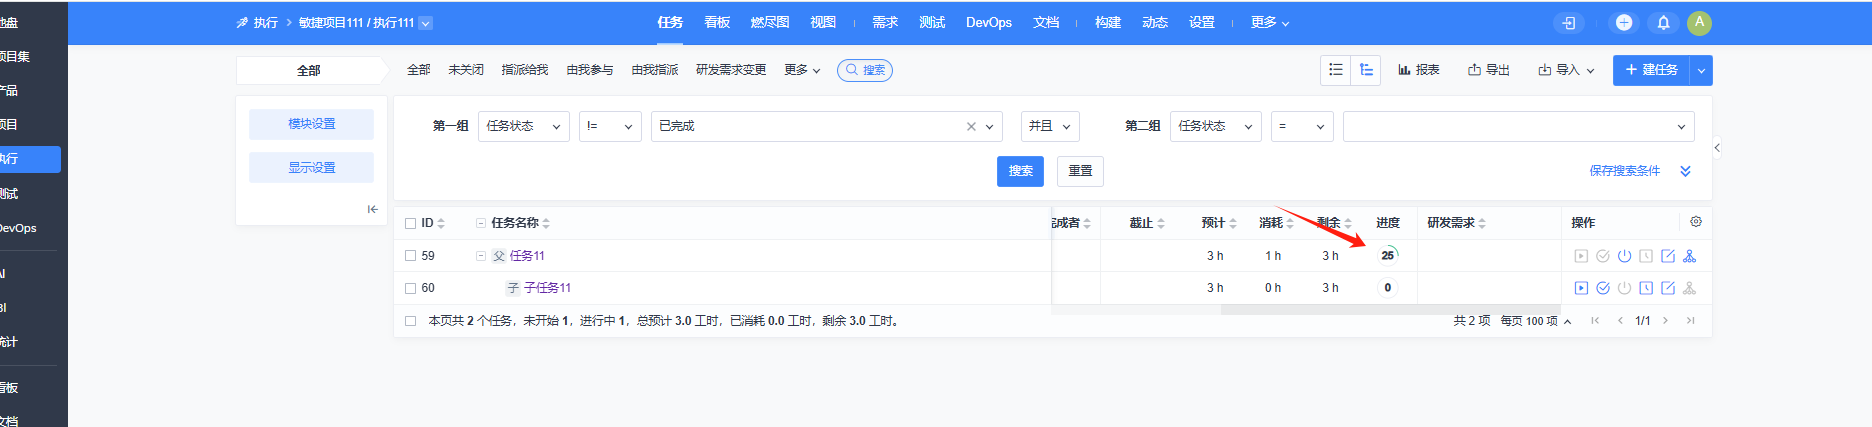This screenshot has height=427, width=1872.
Task: Click the 25 progress circle for 任务11
Action: coord(1388,255)
